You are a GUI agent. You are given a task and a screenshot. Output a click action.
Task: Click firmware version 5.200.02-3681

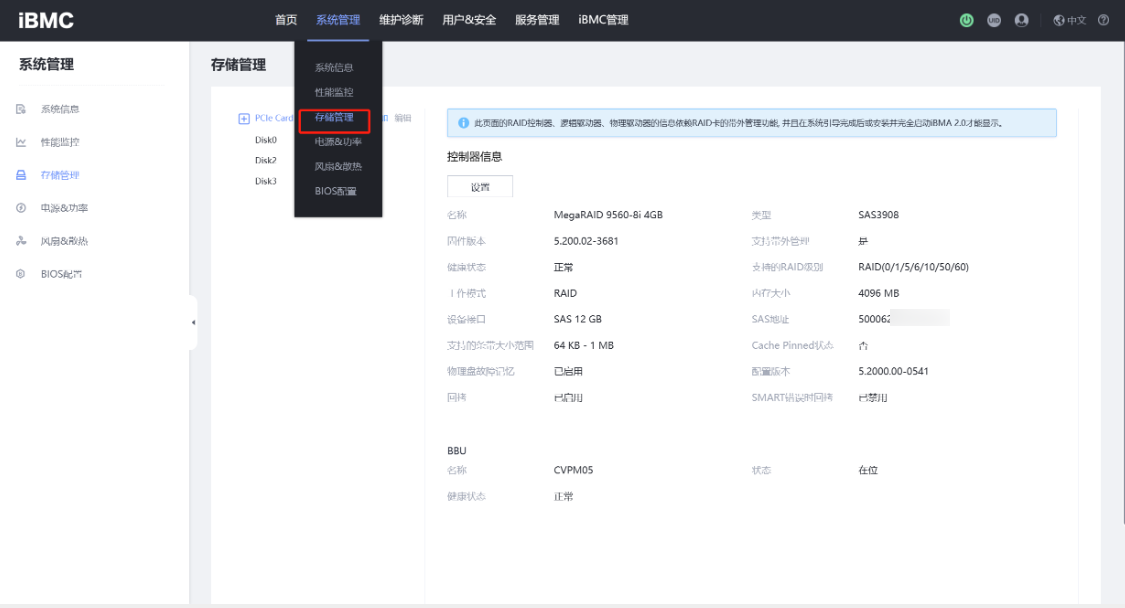pos(586,241)
